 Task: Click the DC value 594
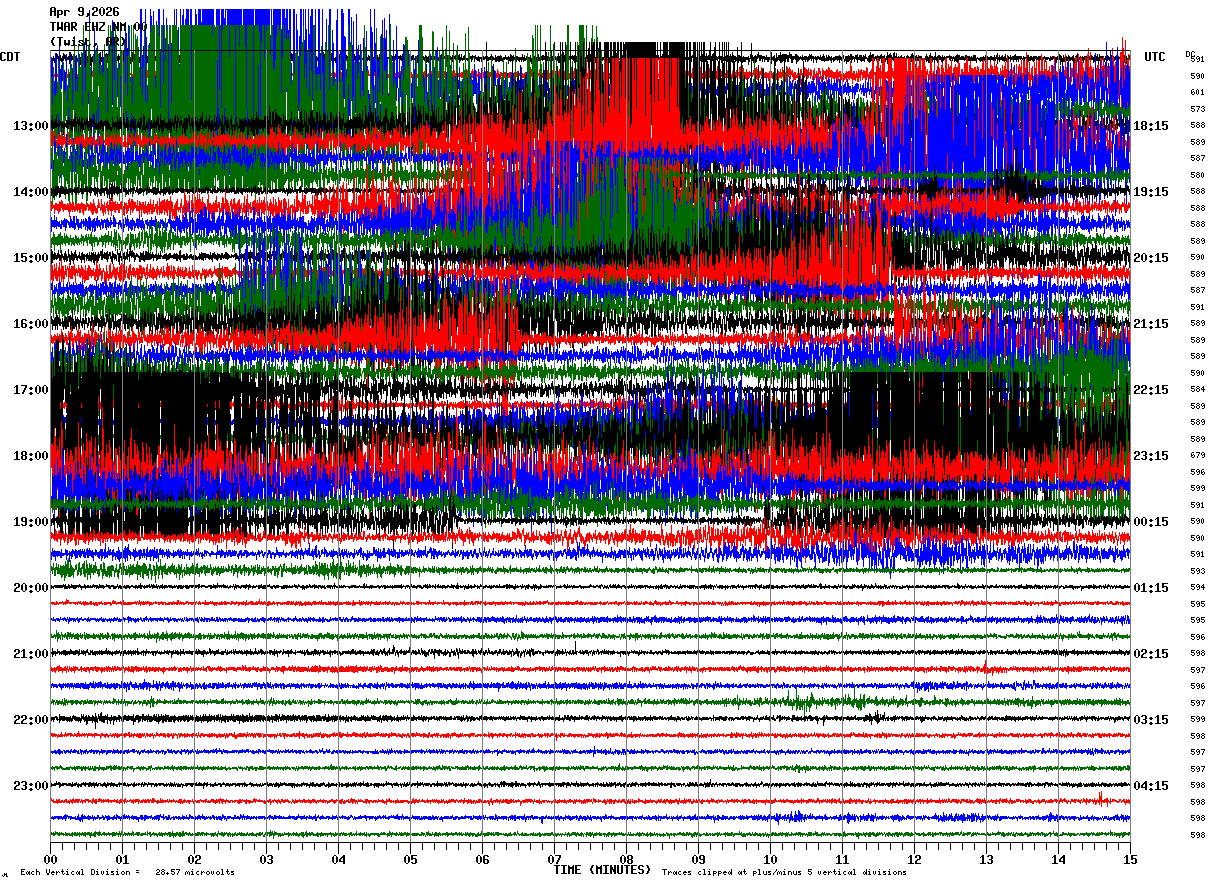(1197, 587)
